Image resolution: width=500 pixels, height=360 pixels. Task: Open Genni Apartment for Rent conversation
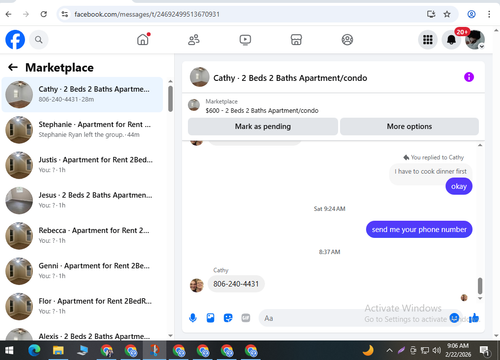pos(82,271)
